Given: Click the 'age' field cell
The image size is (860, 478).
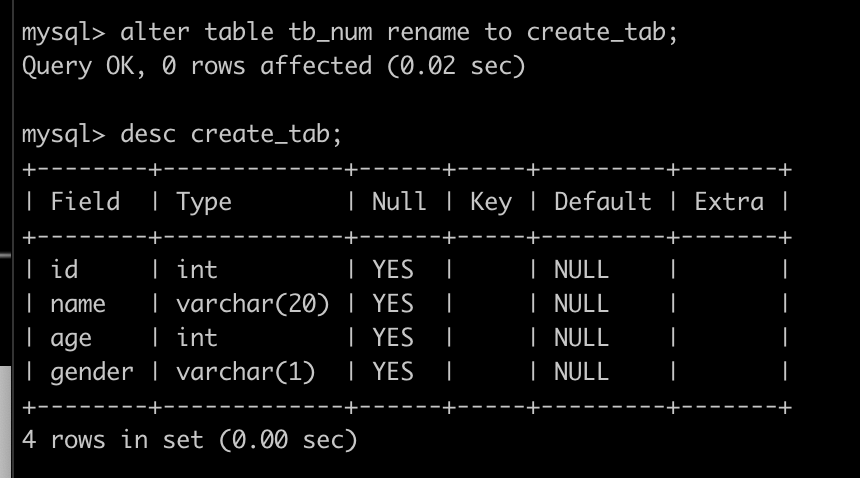Looking at the screenshot, I should 70,338.
